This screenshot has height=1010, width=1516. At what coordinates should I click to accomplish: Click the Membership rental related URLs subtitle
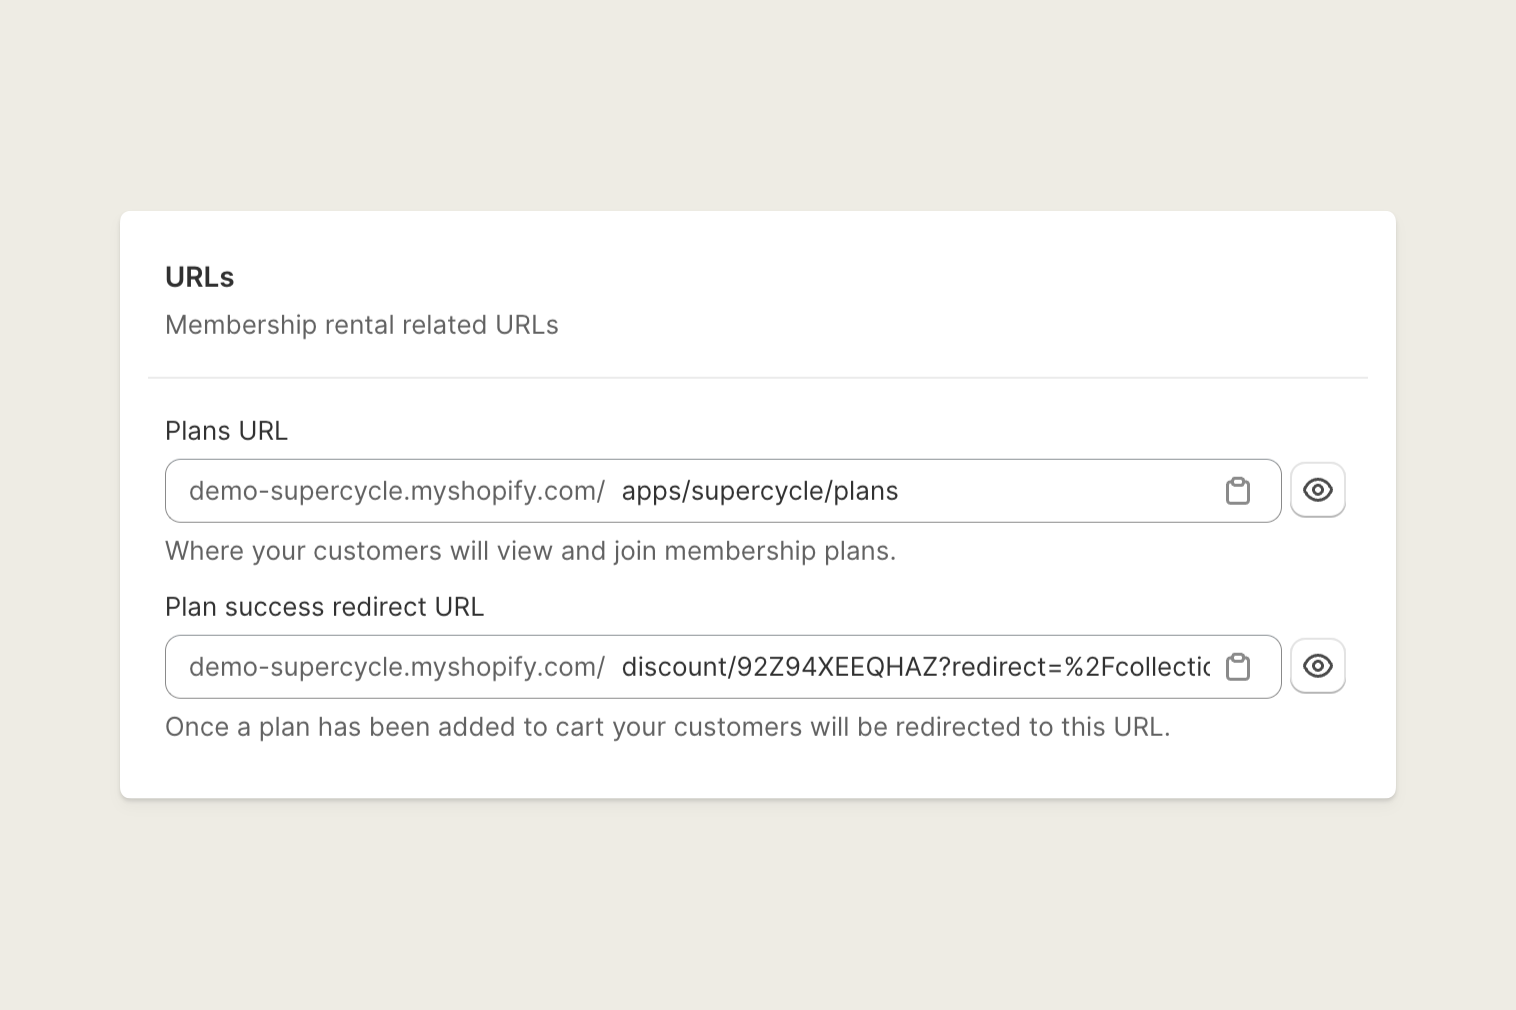(x=361, y=325)
